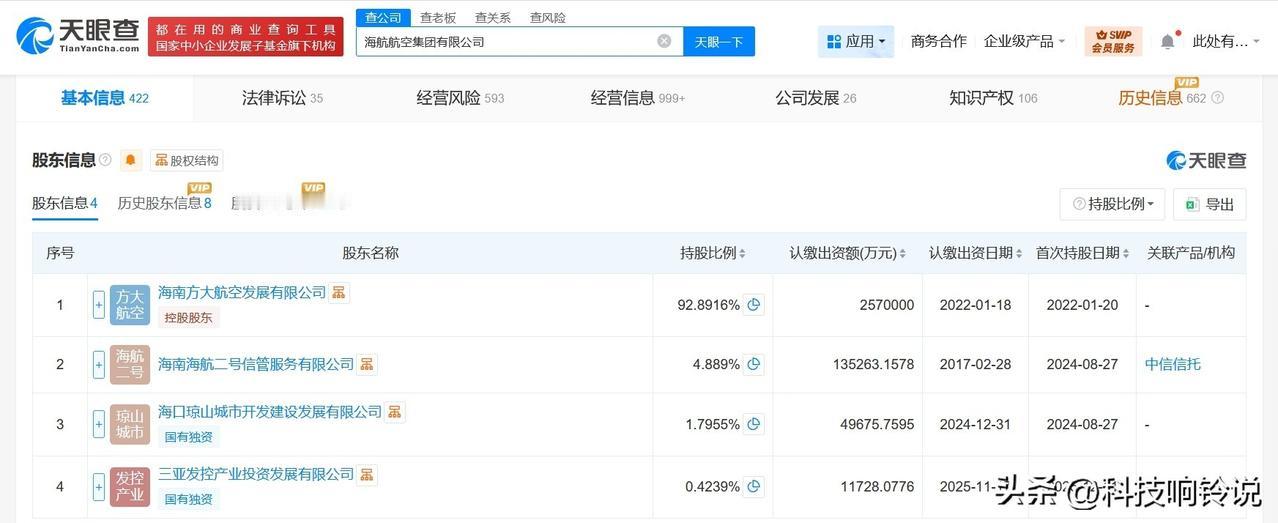Open the notification bell in the header
The height and width of the screenshot is (523, 1278).
coord(1167,41)
